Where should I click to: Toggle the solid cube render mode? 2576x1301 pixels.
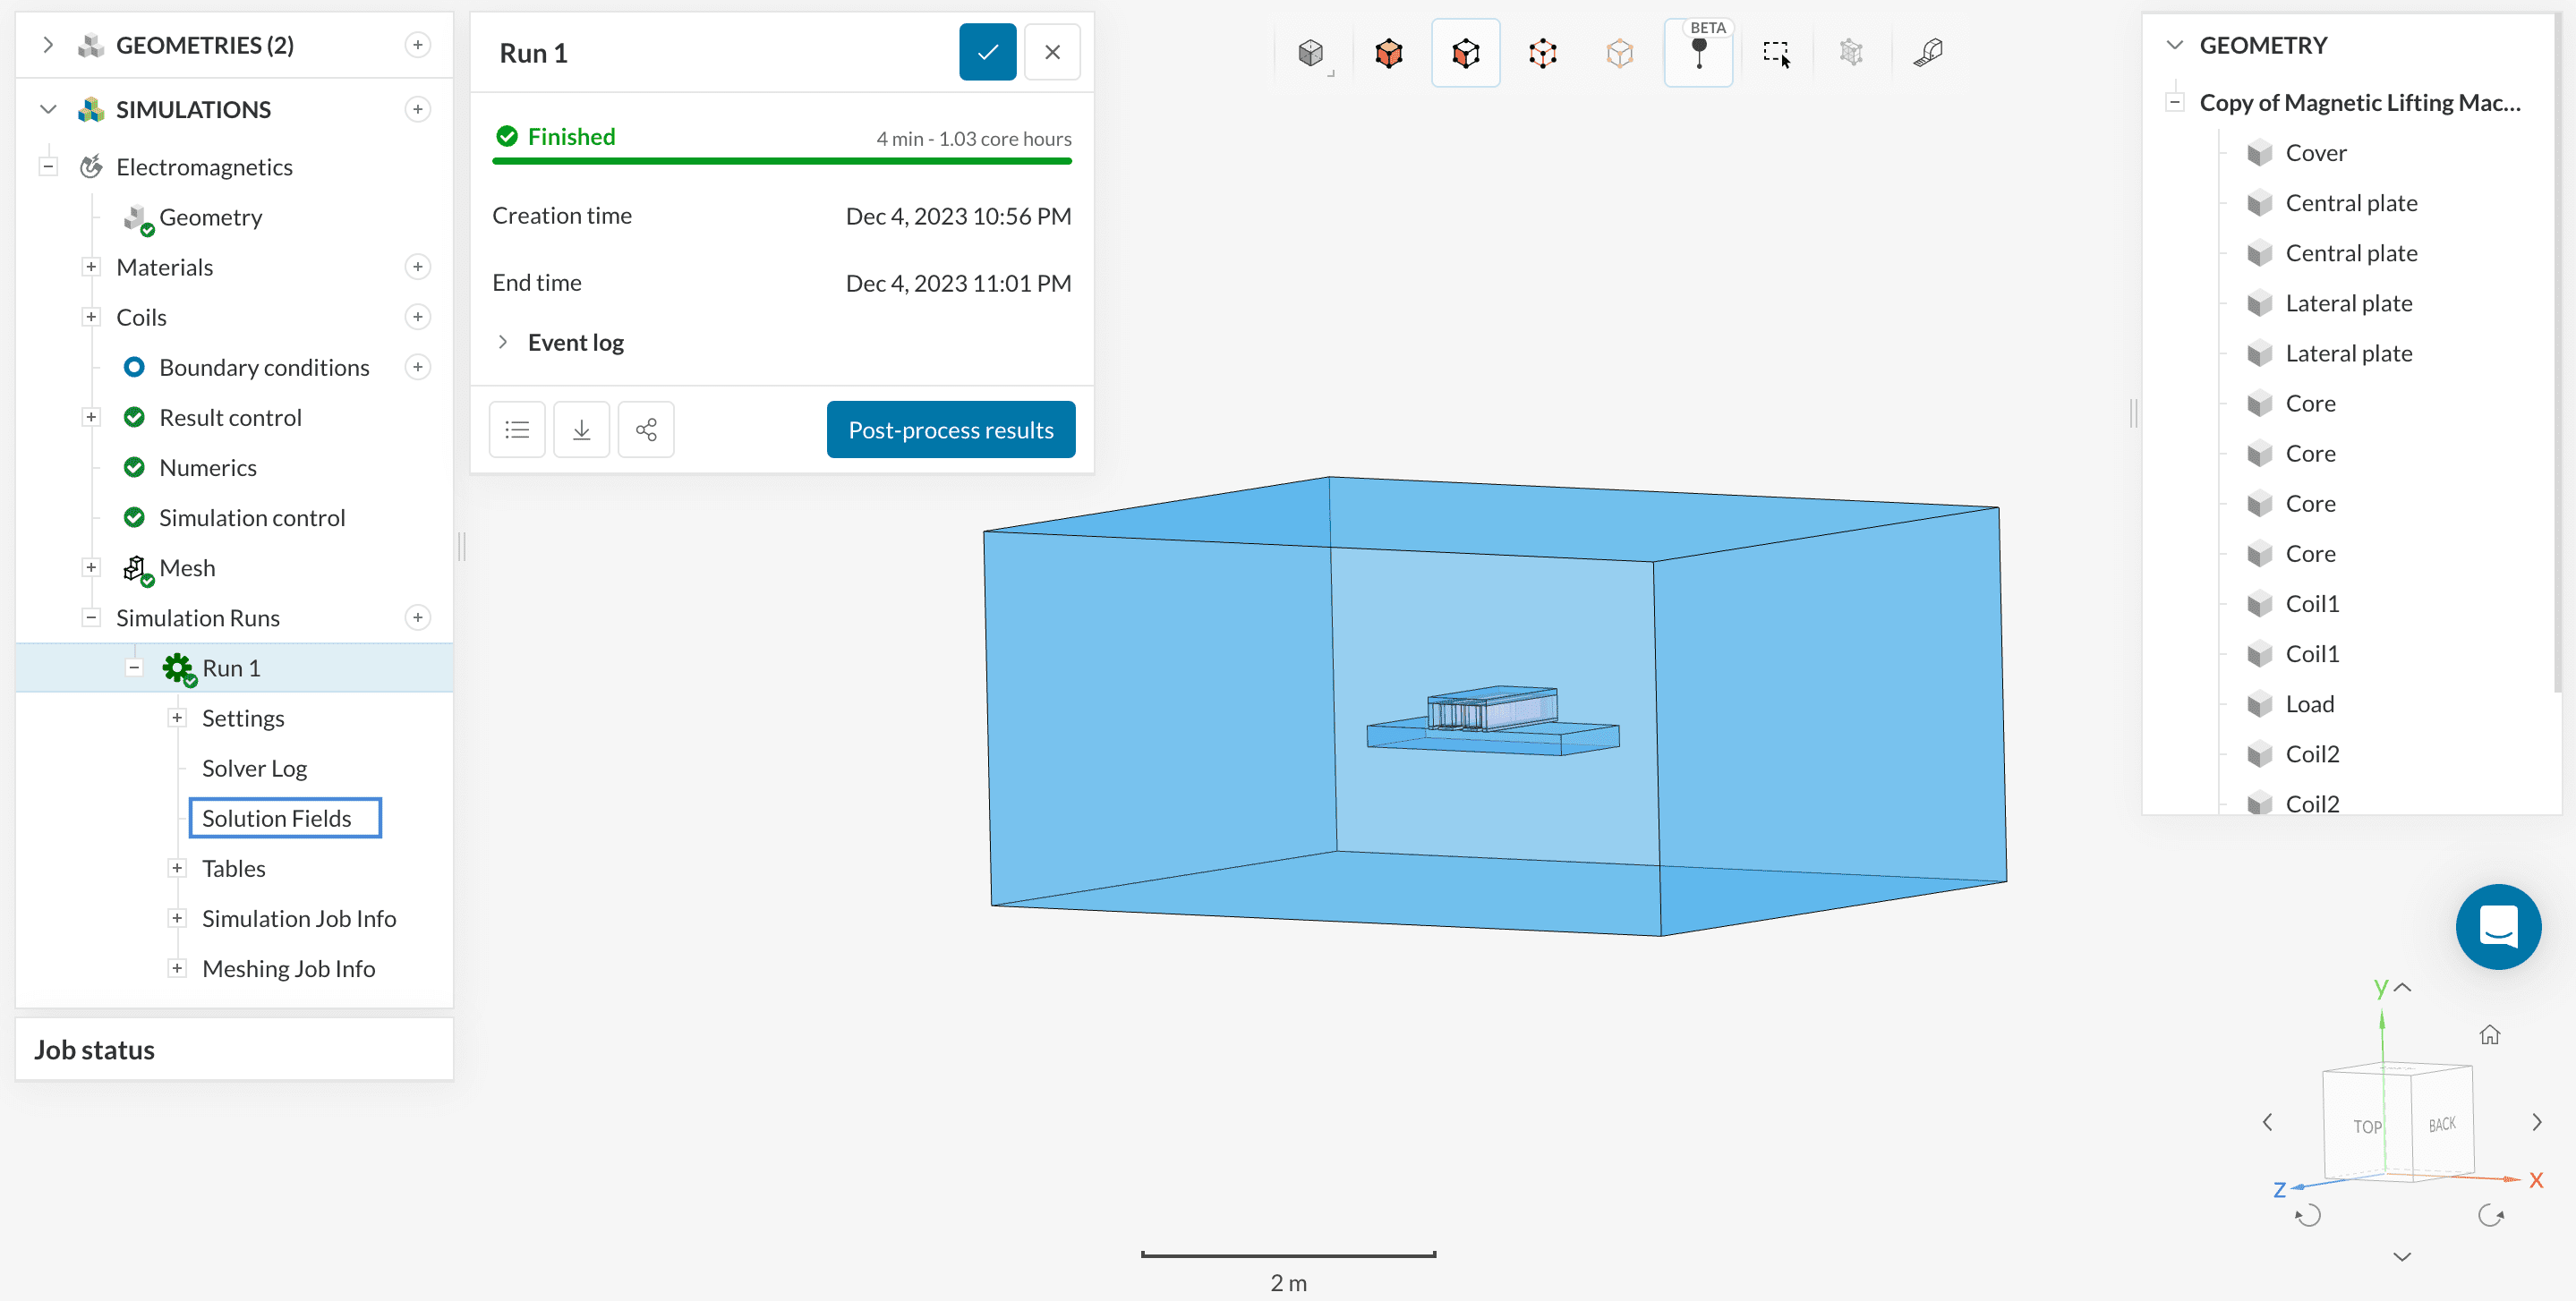pos(1310,53)
